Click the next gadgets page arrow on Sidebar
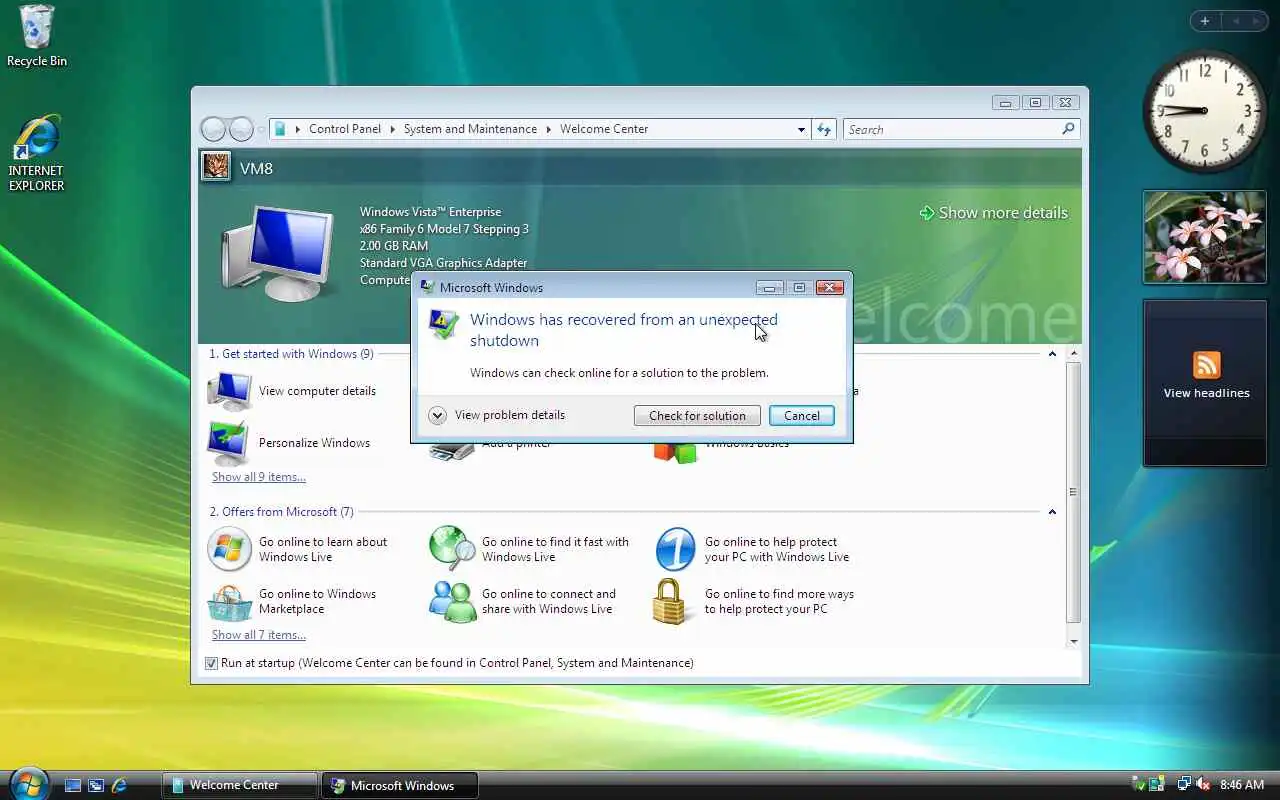This screenshot has width=1280, height=800. tap(1258, 21)
